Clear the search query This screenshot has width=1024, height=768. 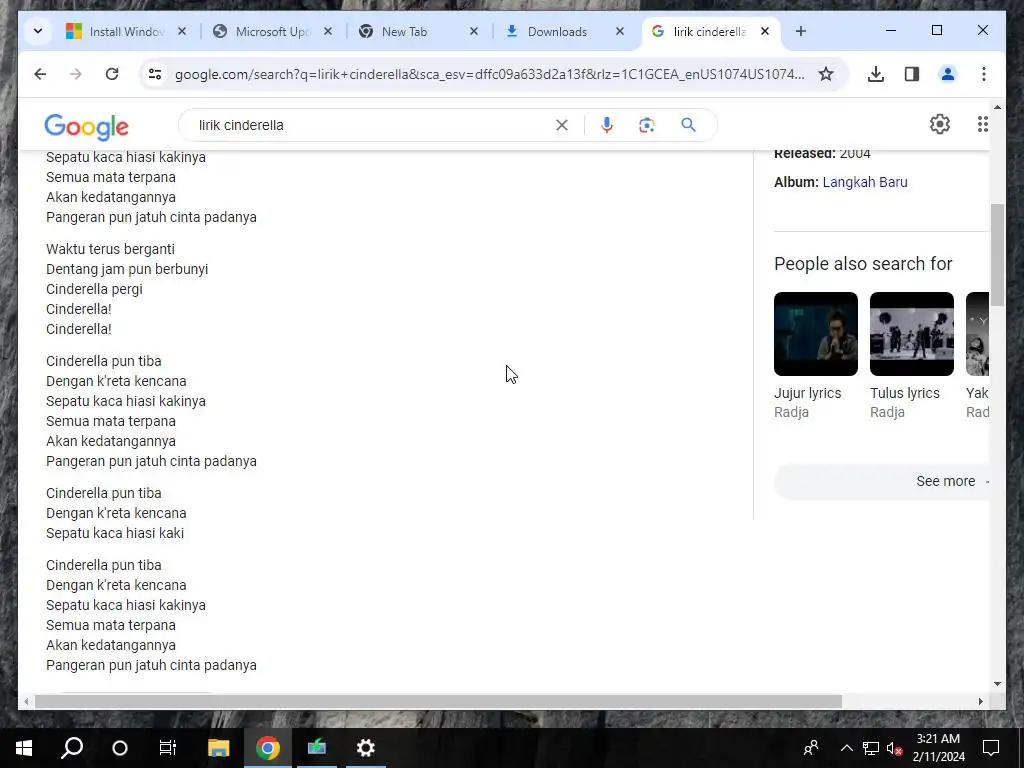(x=562, y=125)
